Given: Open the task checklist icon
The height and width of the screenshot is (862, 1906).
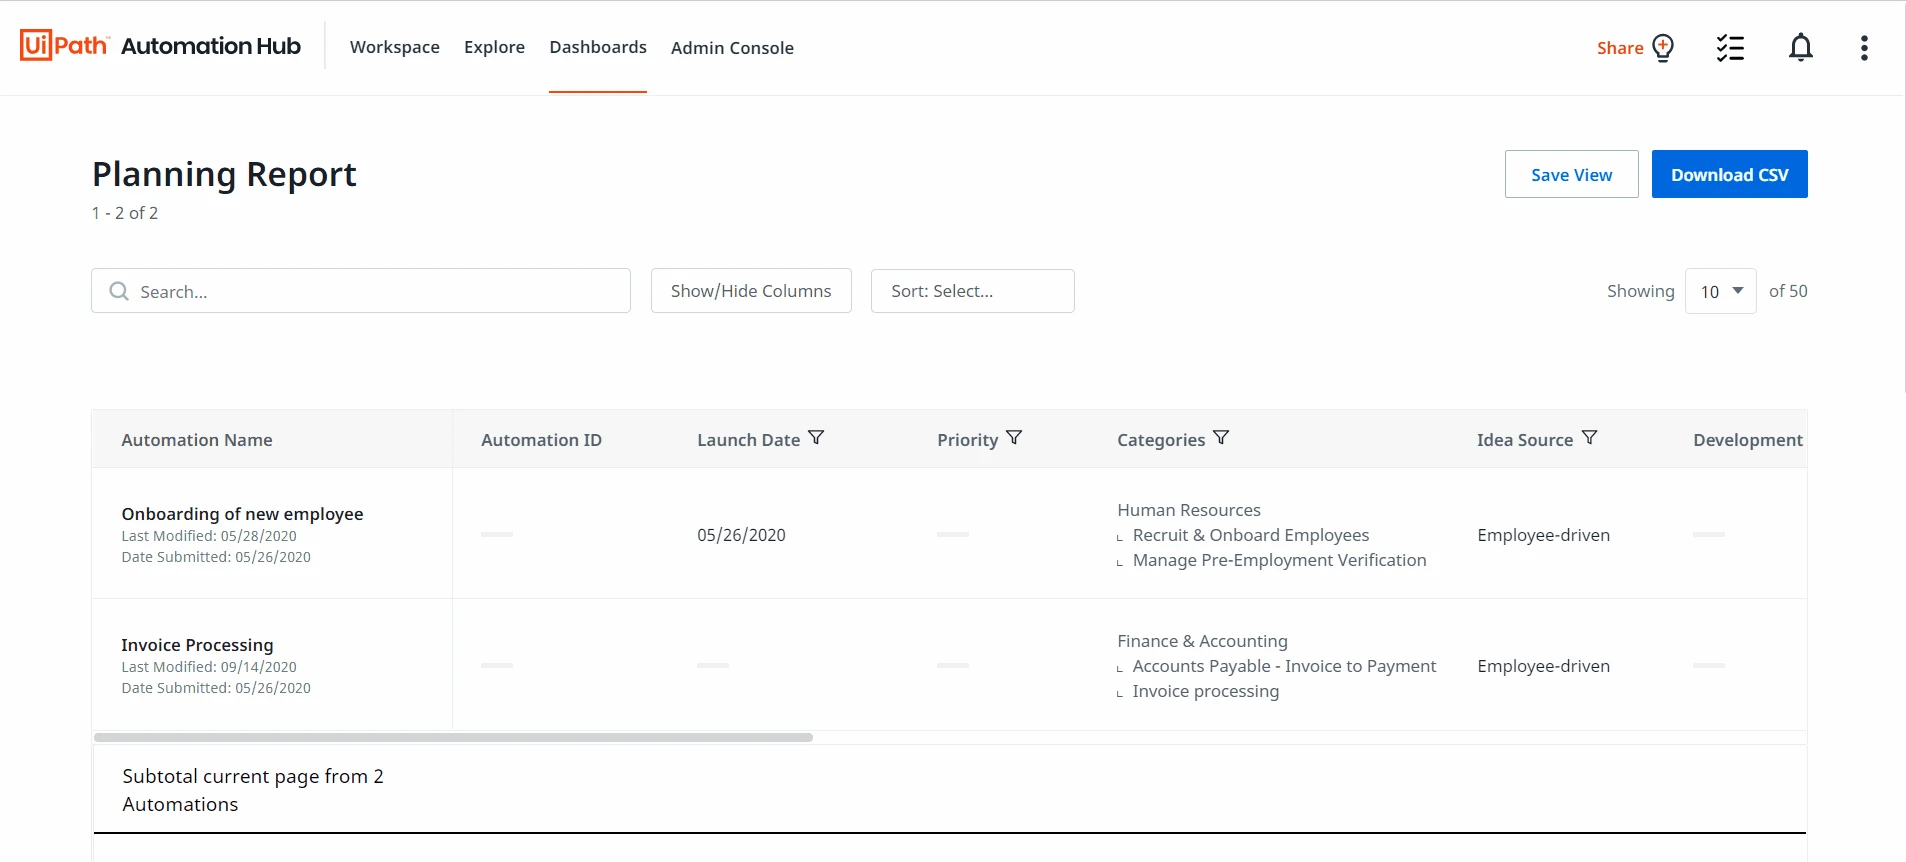Looking at the screenshot, I should (x=1730, y=48).
